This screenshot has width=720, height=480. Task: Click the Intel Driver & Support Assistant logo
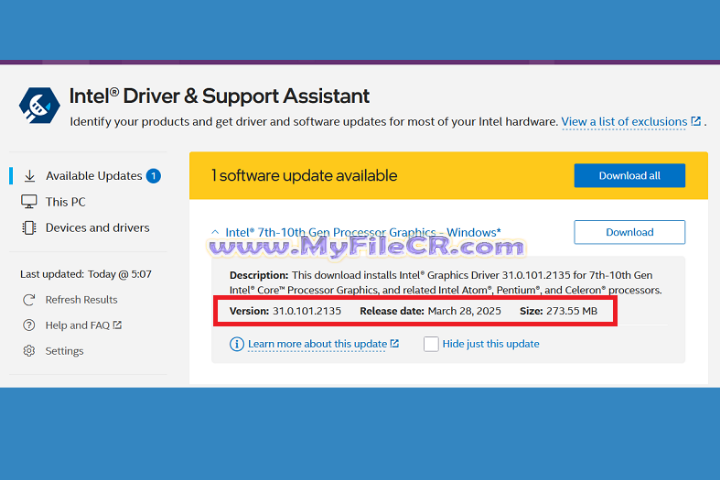39,105
